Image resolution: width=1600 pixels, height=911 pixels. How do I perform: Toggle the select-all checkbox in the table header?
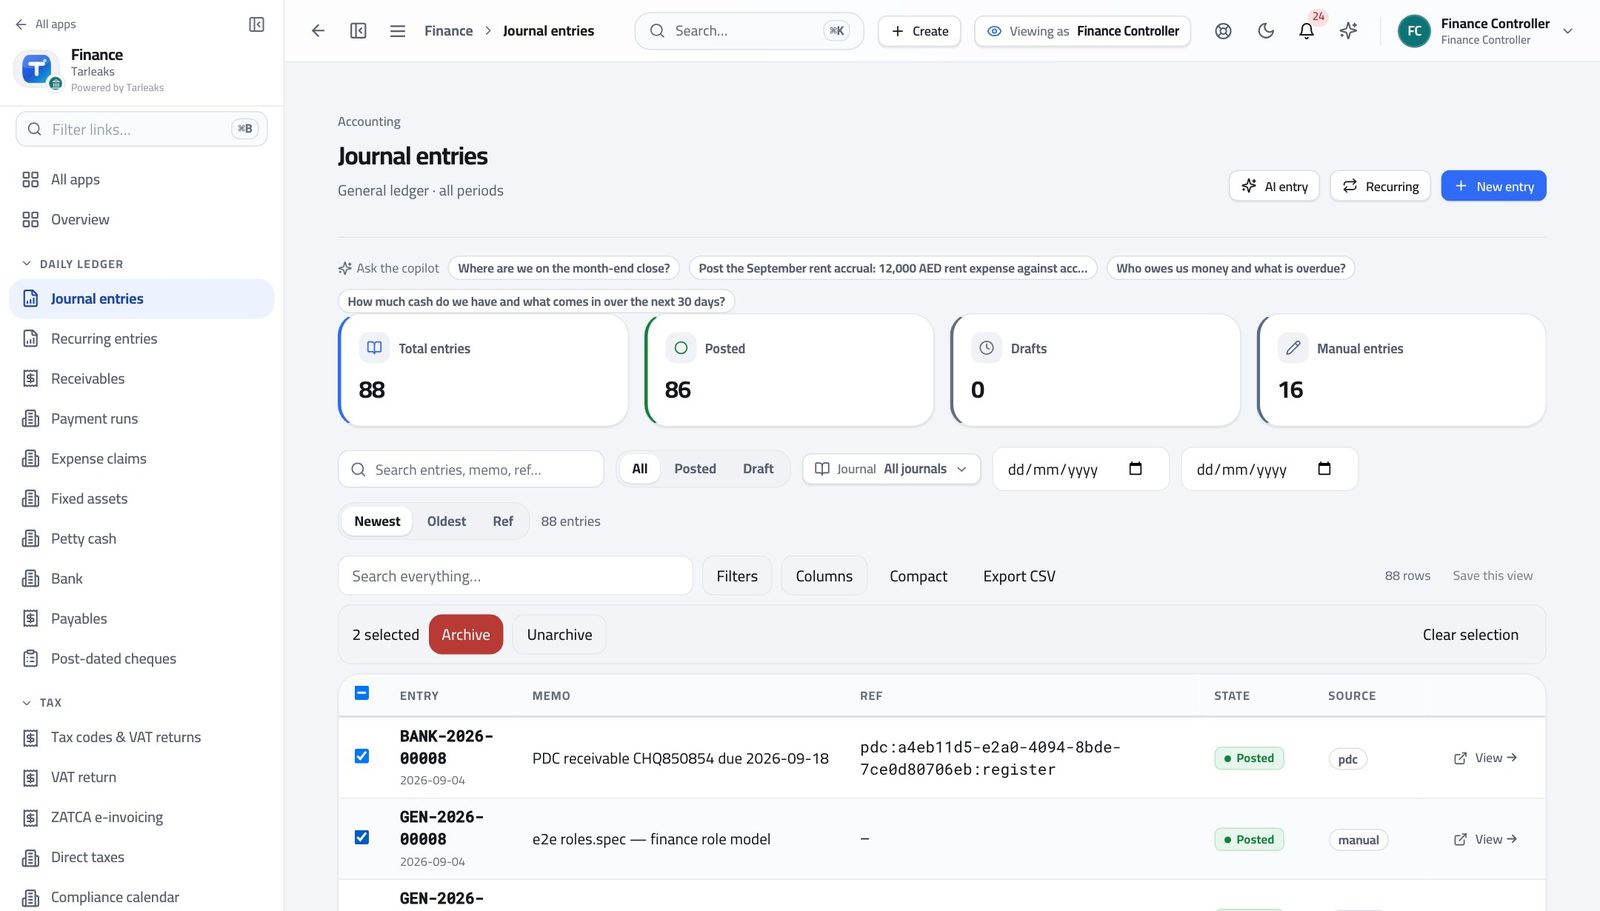coord(362,693)
